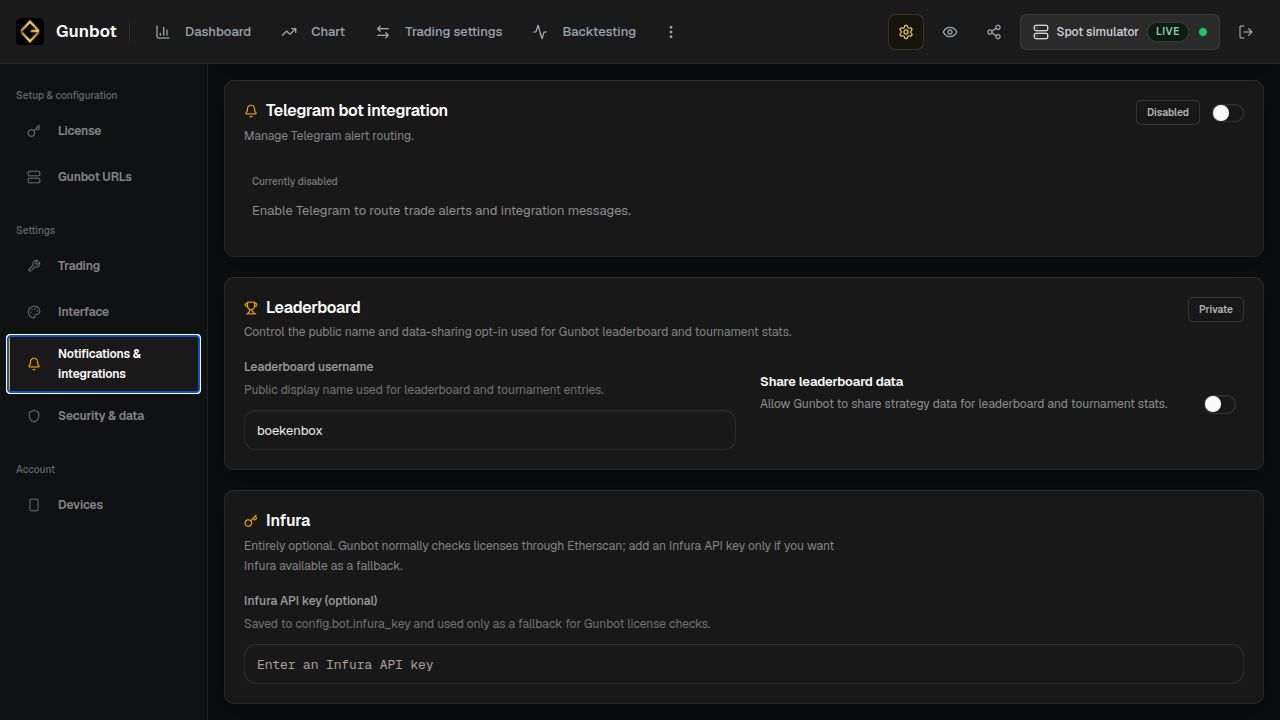Screen dimensions: 1280x720
Task: Open the three-dot more menu
Action: click(x=671, y=32)
